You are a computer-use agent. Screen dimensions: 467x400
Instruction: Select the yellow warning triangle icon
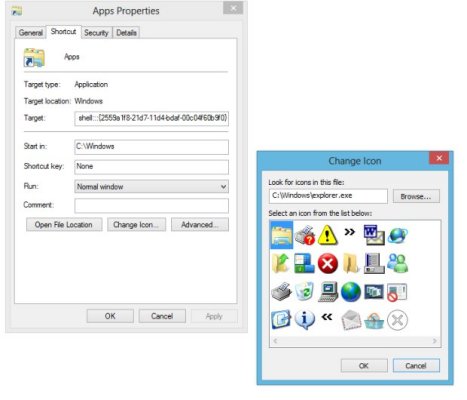327,235
